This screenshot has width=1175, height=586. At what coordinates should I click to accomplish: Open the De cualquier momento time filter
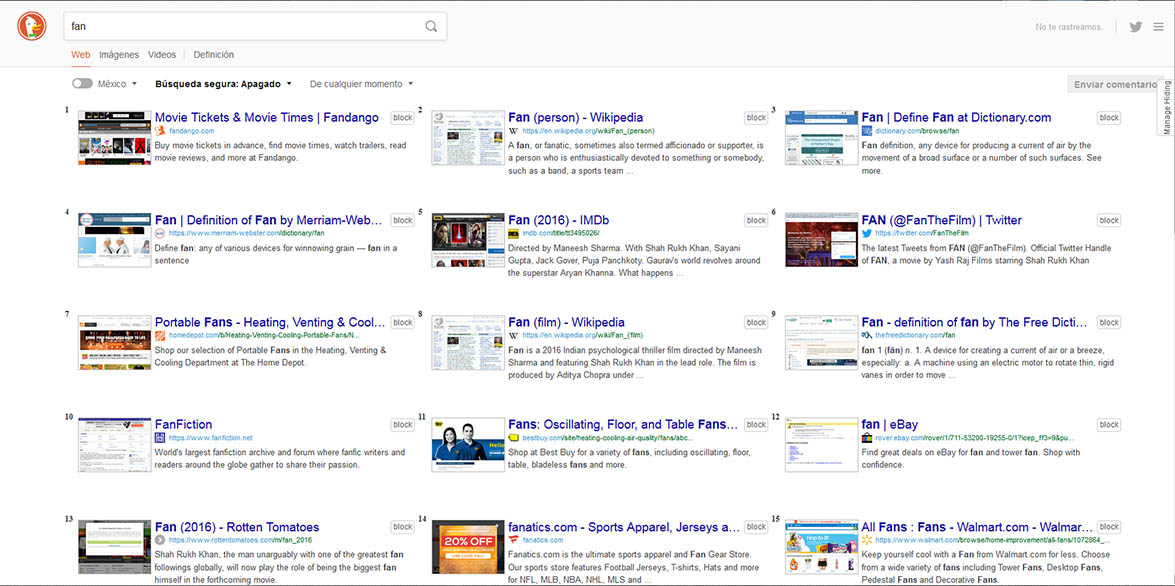(x=361, y=84)
